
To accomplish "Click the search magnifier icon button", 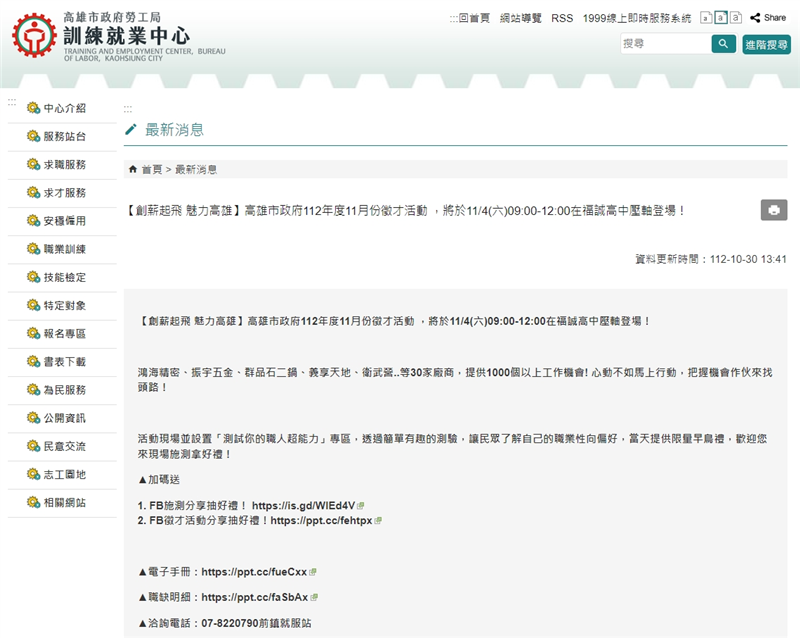I will [x=723, y=44].
